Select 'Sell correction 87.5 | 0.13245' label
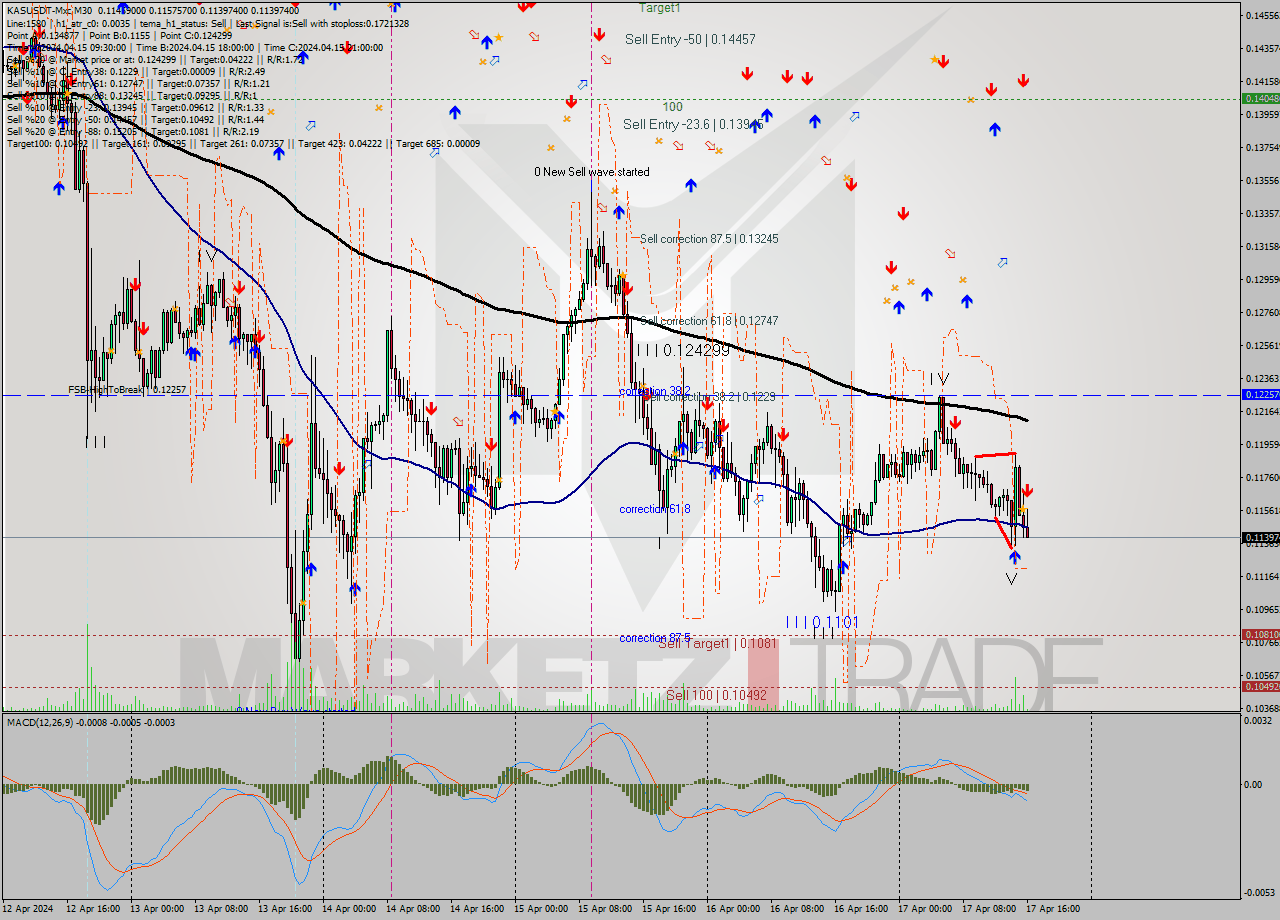1280x920 pixels. (709, 239)
